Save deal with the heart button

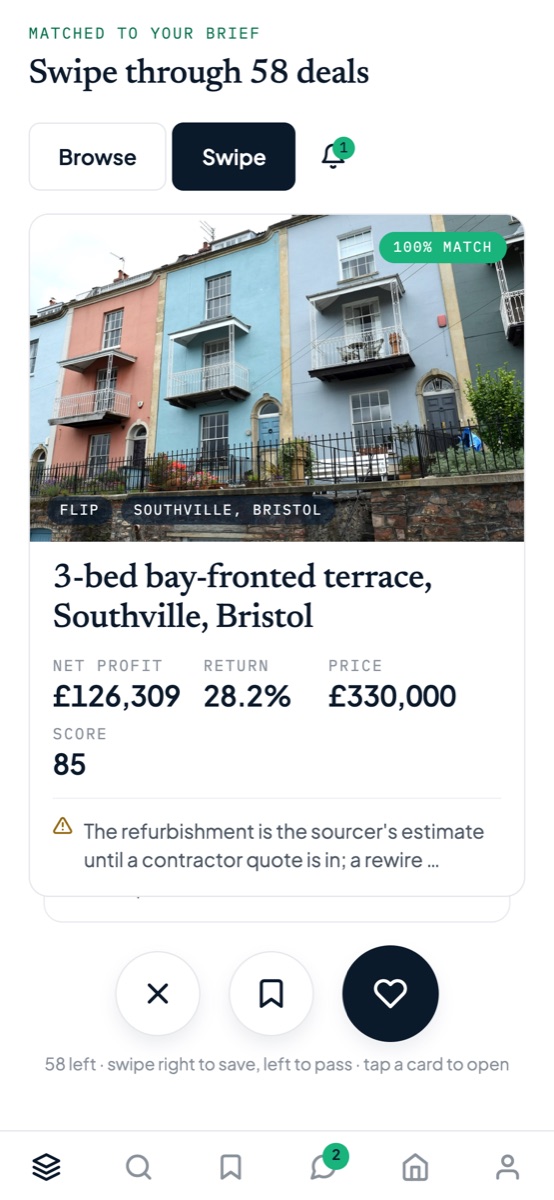point(390,993)
